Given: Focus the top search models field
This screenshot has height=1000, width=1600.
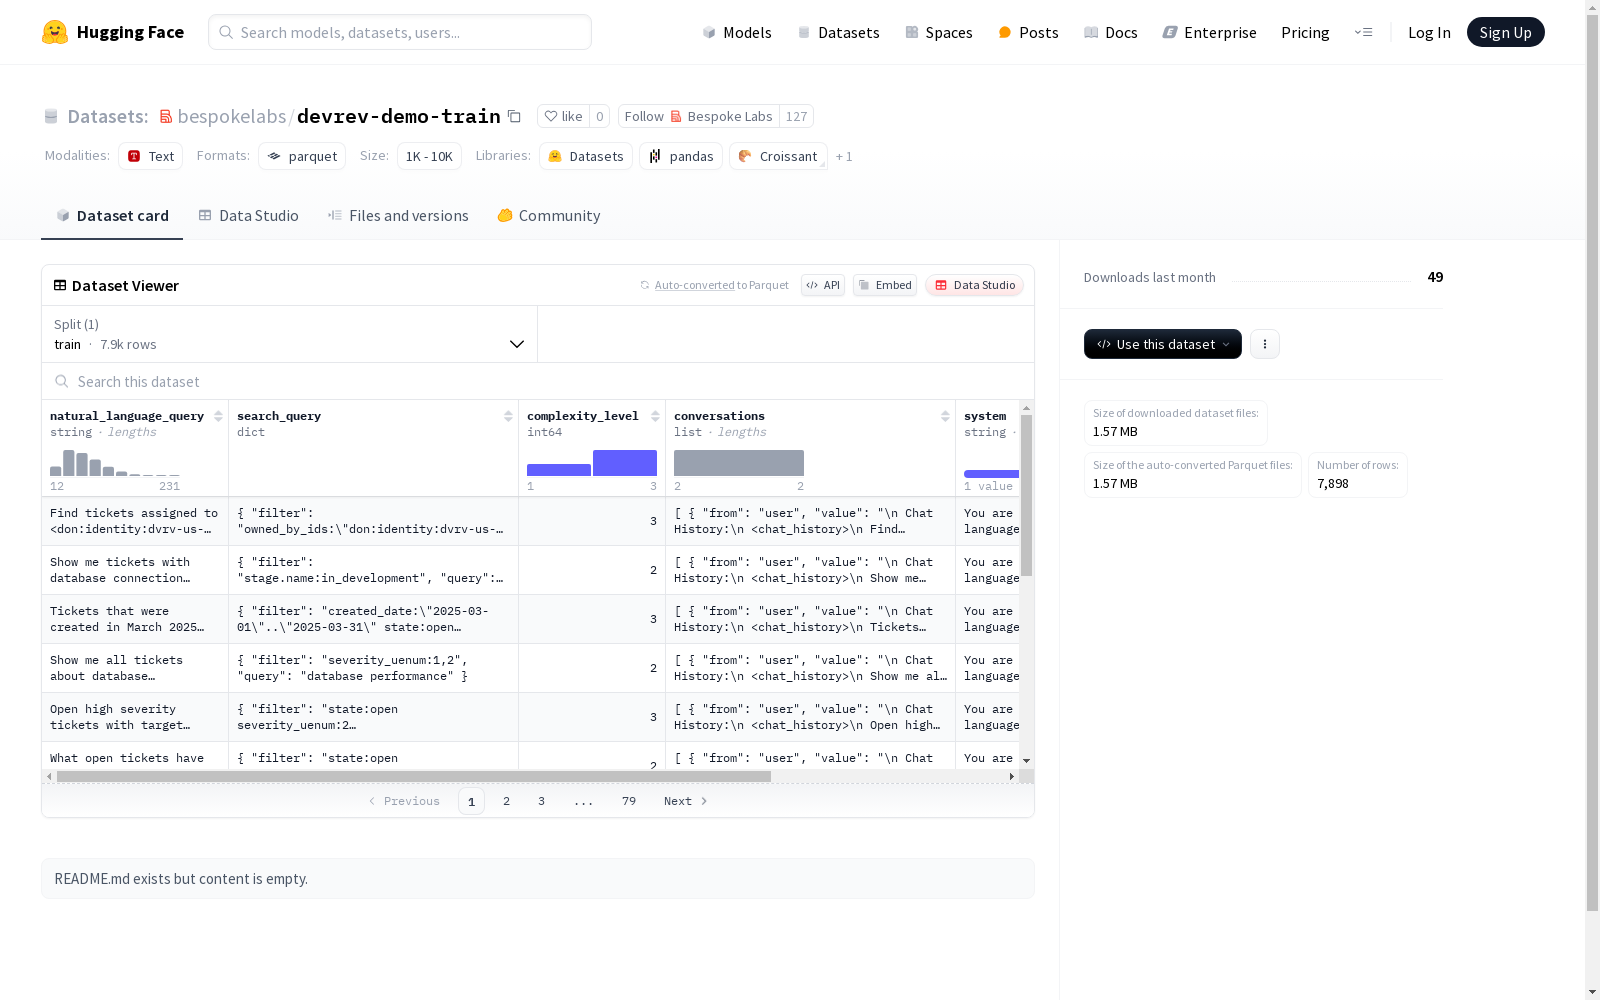Looking at the screenshot, I should 400,32.
